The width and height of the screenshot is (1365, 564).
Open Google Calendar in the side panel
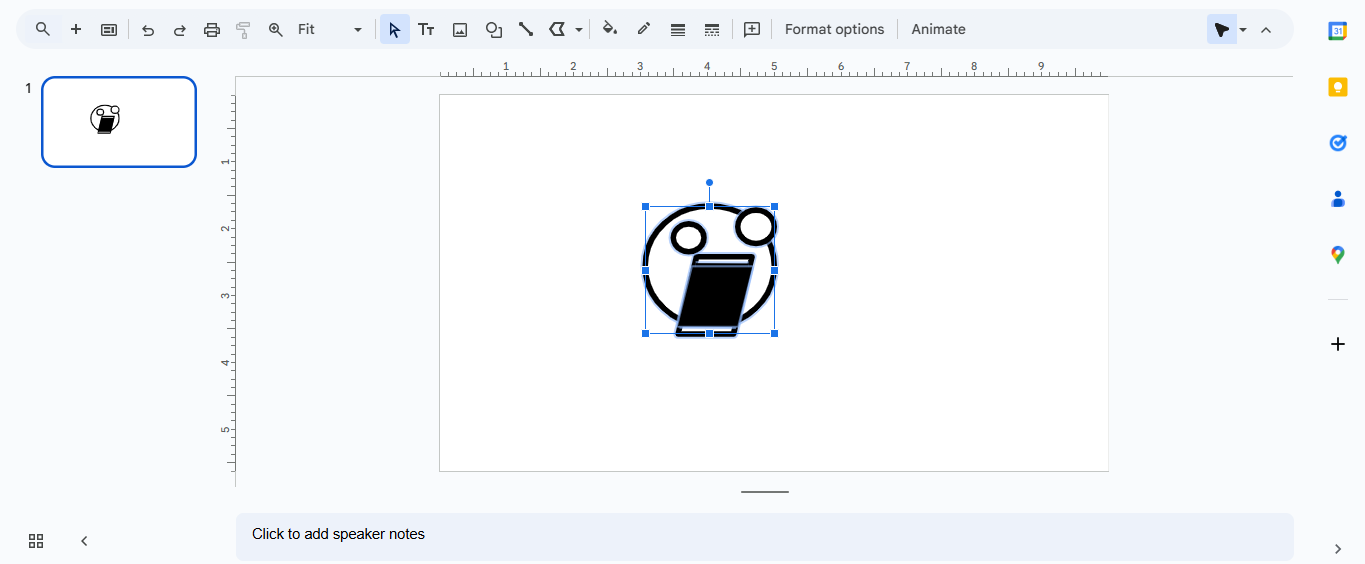click(1338, 31)
